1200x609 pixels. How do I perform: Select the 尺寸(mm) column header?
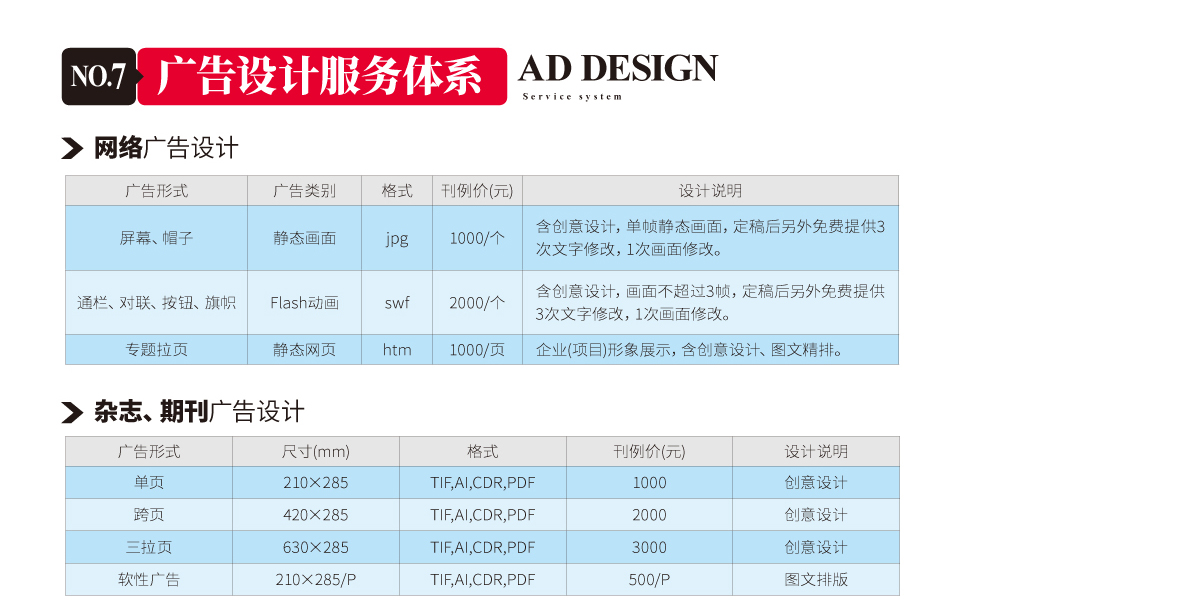[x=316, y=452]
